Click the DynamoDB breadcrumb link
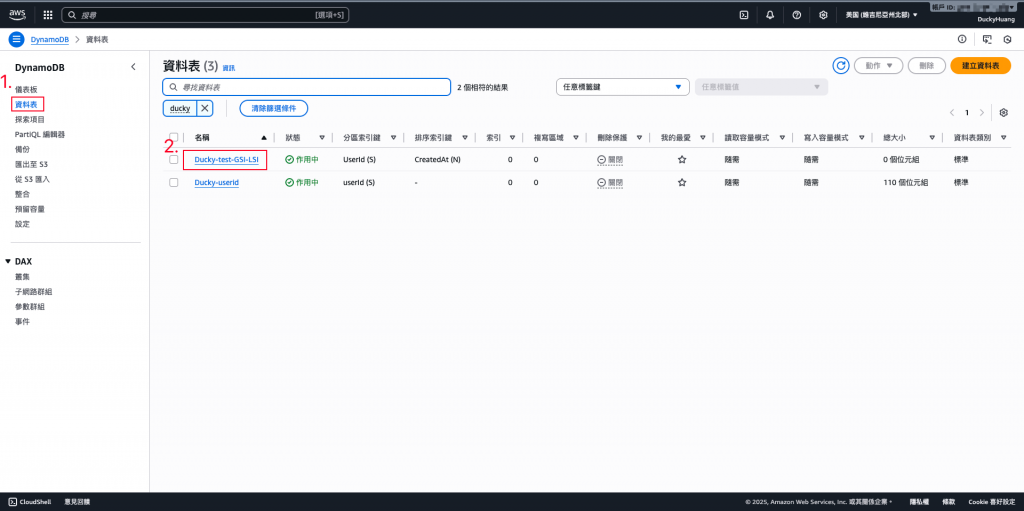This screenshot has height=511, width=1024. click(x=50, y=39)
